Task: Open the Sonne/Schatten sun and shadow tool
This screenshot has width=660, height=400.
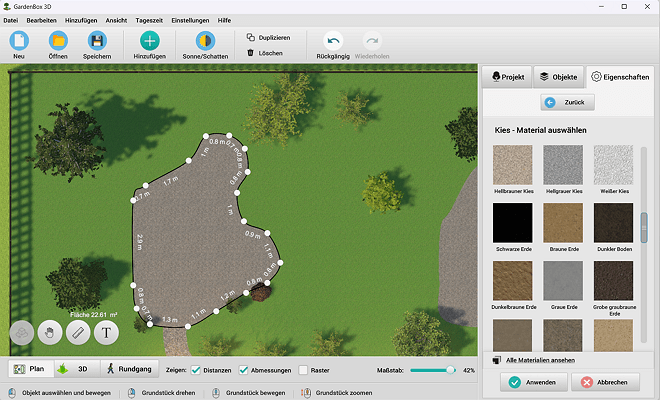Action: pos(205,41)
